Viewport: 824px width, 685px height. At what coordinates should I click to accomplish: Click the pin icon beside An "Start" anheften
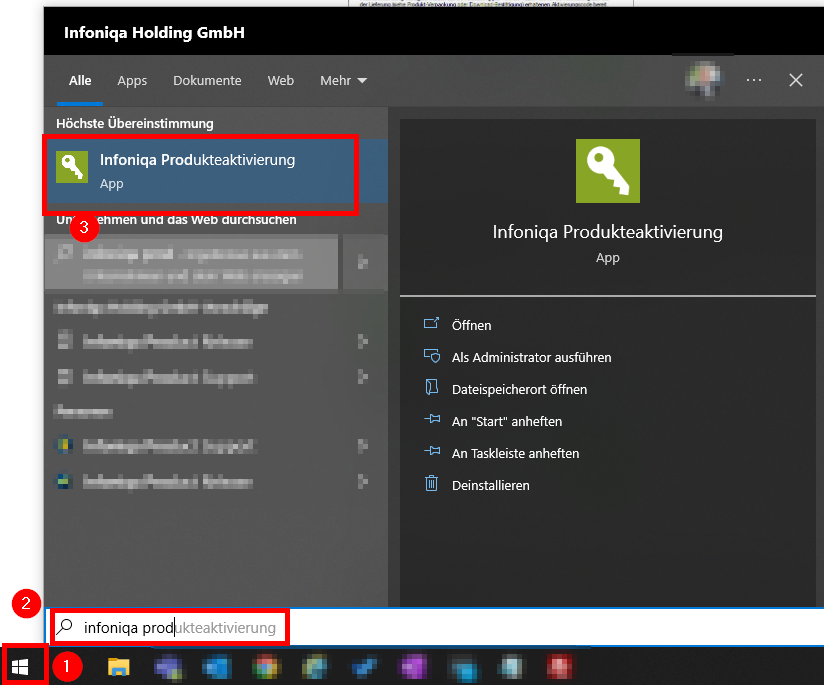click(432, 419)
